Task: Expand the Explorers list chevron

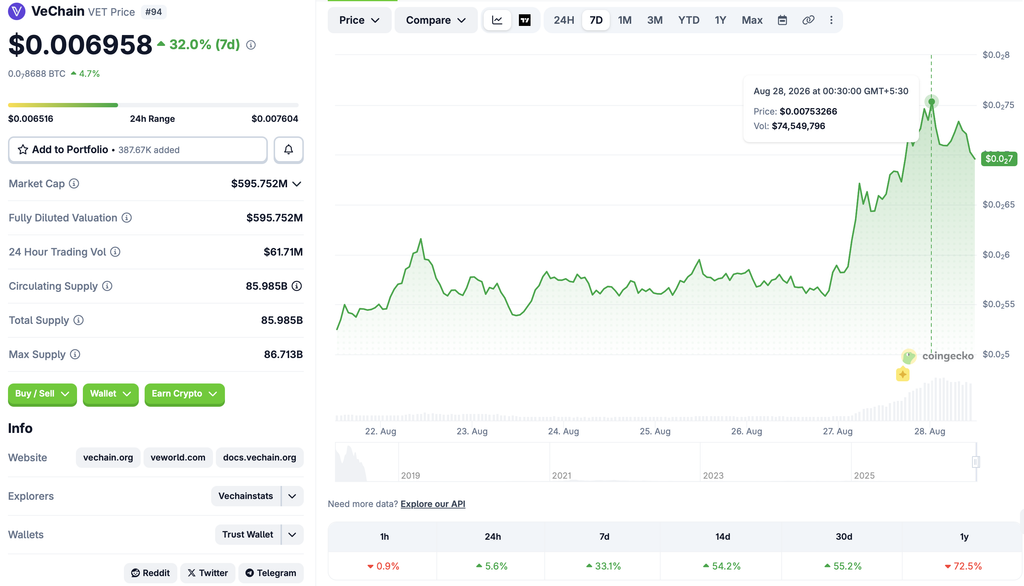Action: [293, 496]
